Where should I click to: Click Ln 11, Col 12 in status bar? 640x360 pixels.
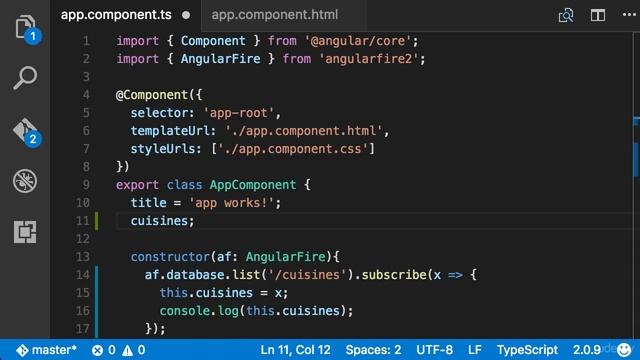[296, 350]
